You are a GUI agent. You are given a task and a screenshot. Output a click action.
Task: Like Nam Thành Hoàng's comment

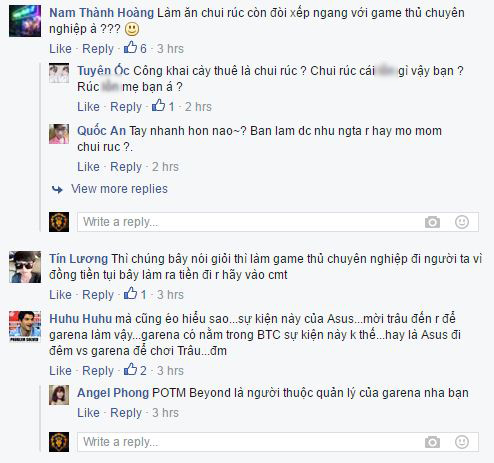(x=60, y=49)
